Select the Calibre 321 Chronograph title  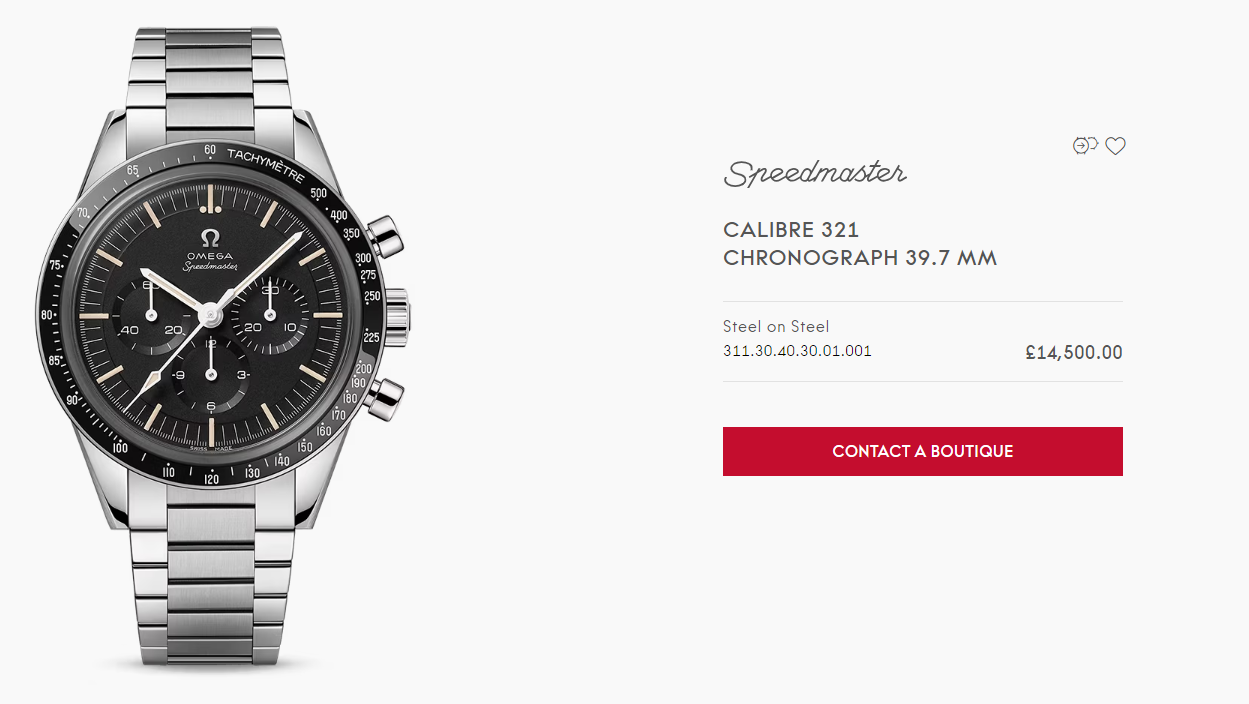pos(860,244)
